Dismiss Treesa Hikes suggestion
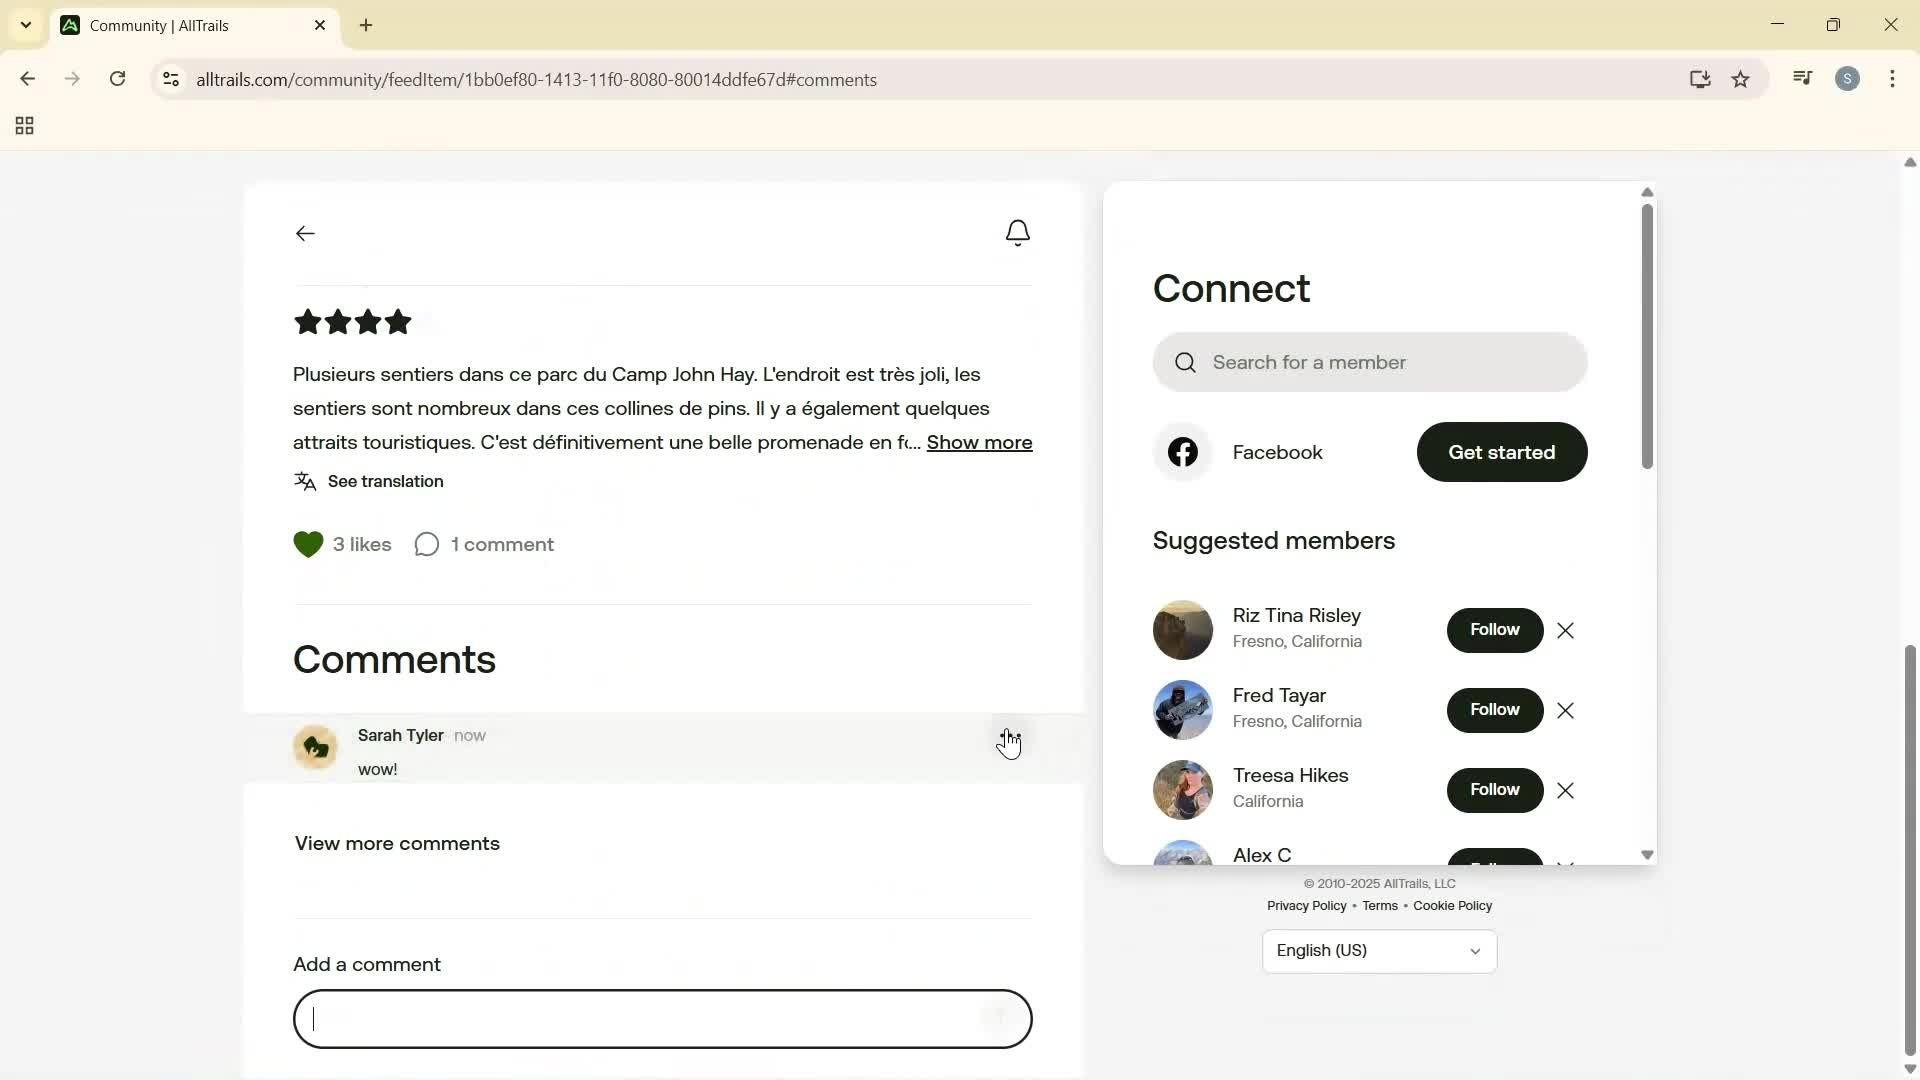The width and height of the screenshot is (1920, 1080). pos(1566,791)
